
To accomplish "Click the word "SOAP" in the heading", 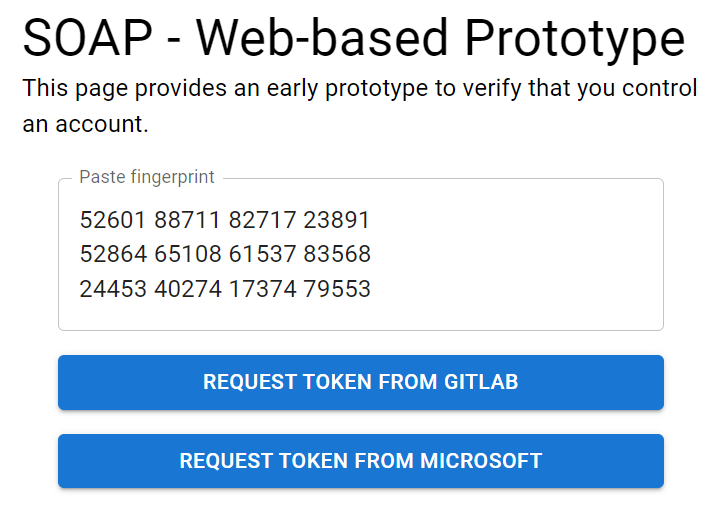I will (x=89, y=40).
